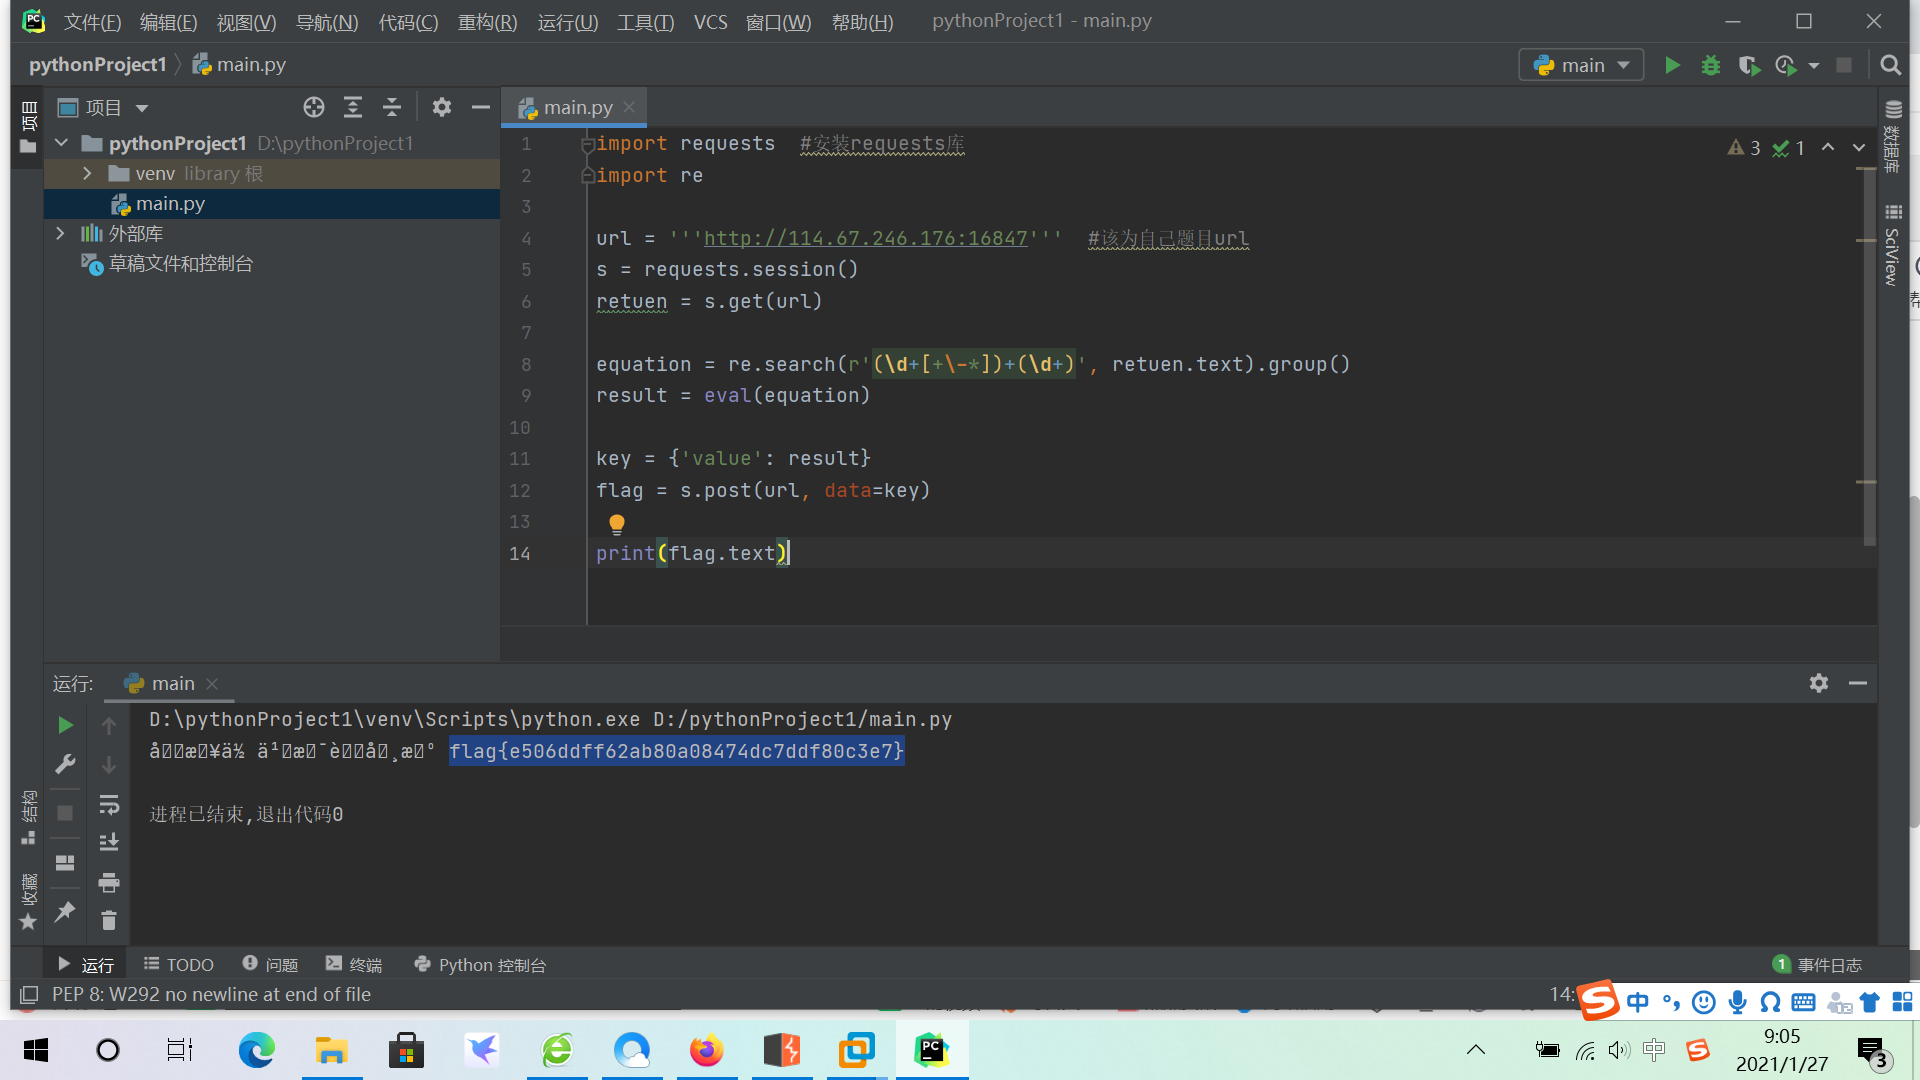Click the editor vertical scrollbar
The height and width of the screenshot is (1080, 1920).
1868,355
